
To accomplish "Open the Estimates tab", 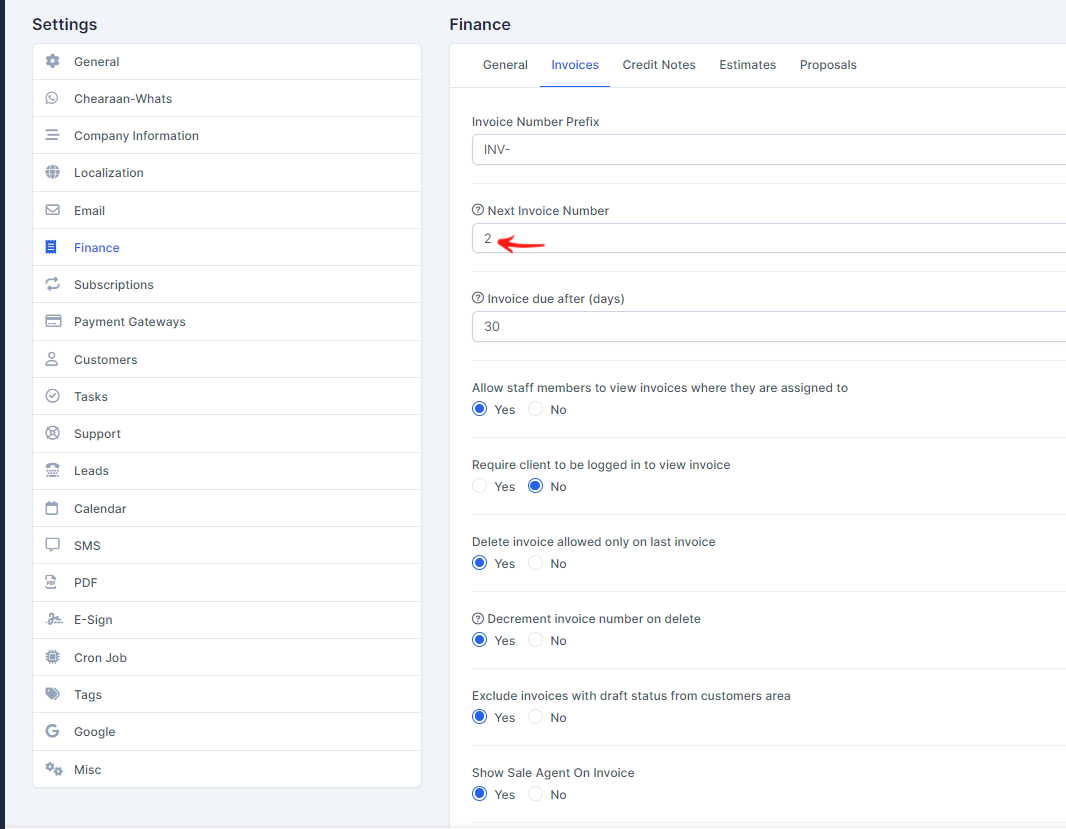I will [x=747, y=65].
